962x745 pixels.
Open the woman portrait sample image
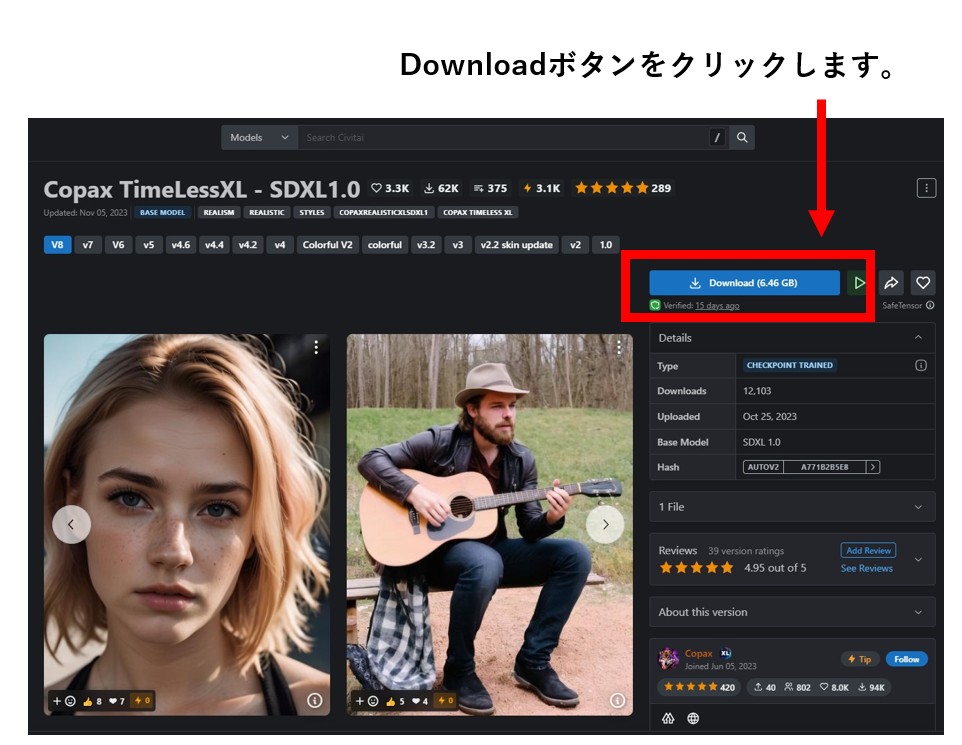click(187, 525)
